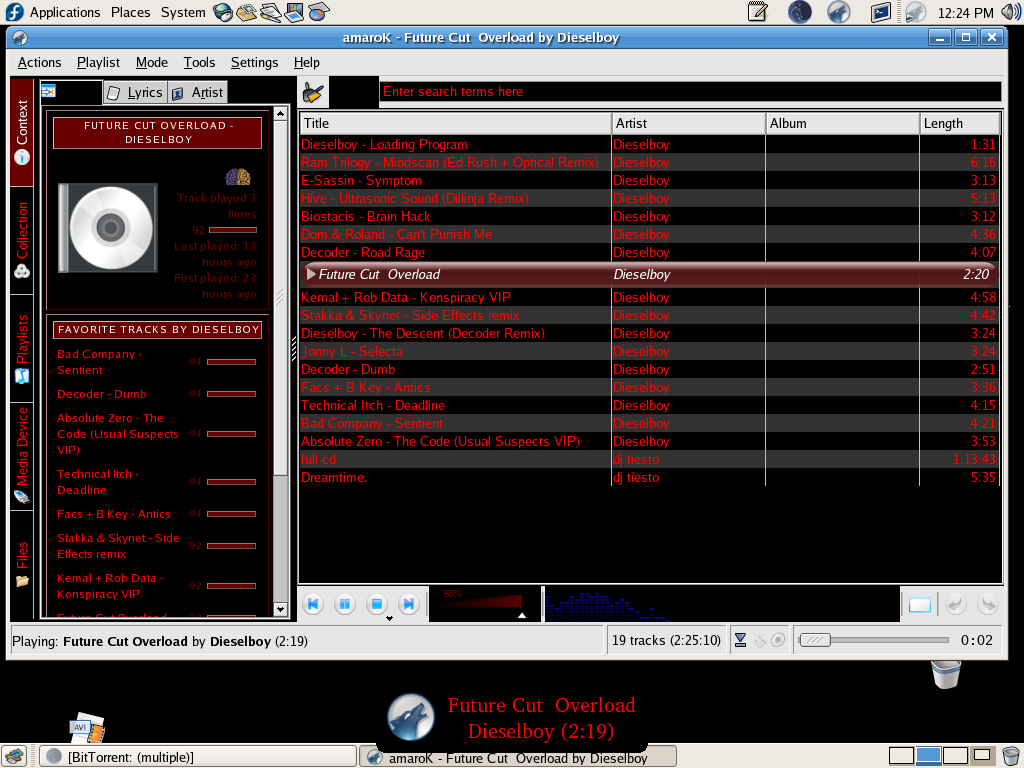The height and width of the screenshot is (768, 1024).
Task: Pause the playing track
Action: point(345,604)
